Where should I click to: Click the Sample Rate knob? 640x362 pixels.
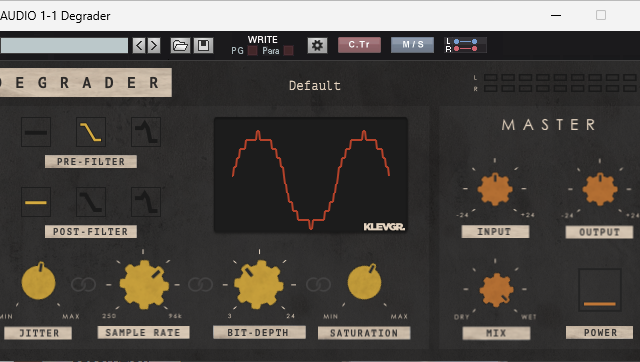144,284
